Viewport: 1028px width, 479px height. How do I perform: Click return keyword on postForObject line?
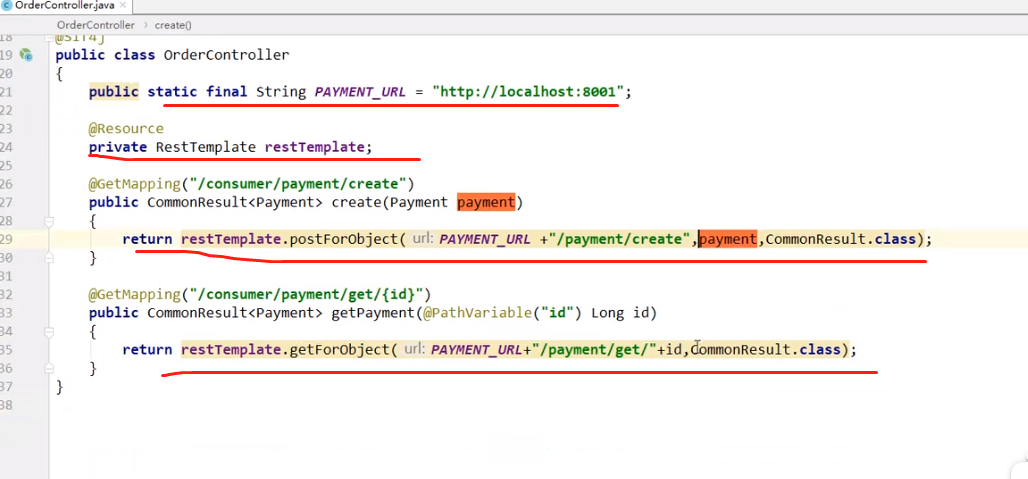click(148, 239)
